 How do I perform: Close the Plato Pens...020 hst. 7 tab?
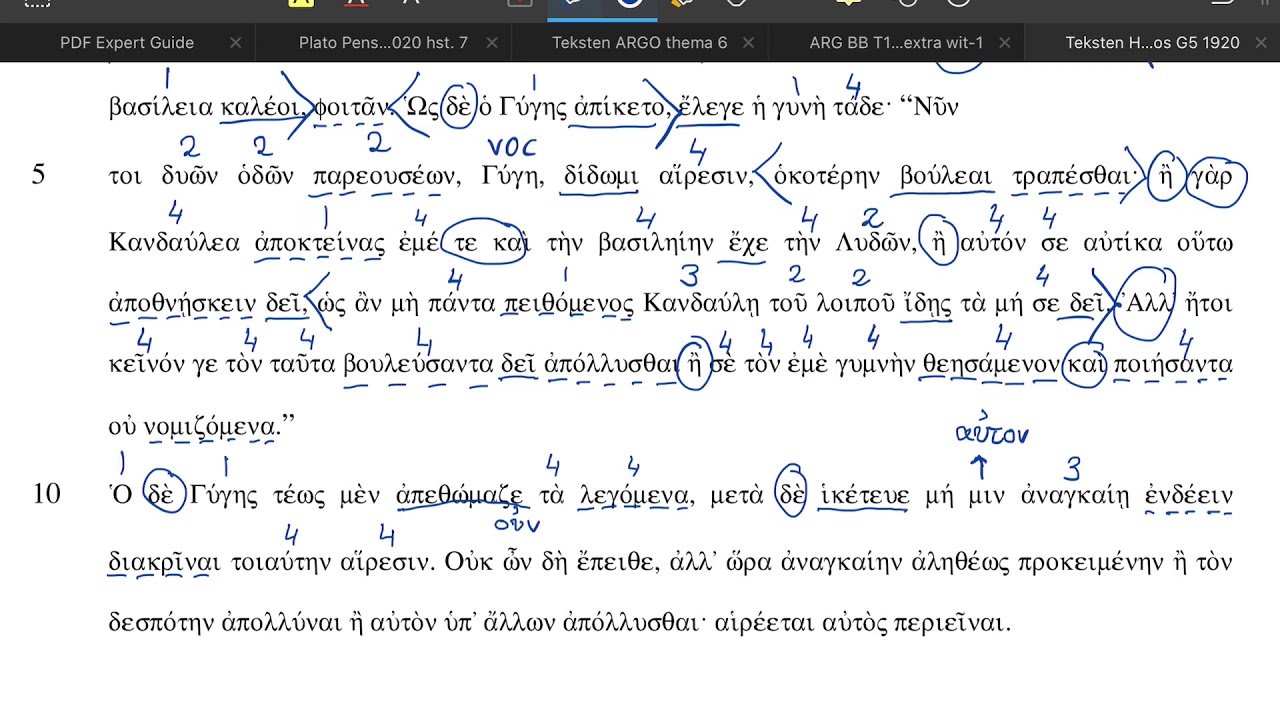[491, 43]
